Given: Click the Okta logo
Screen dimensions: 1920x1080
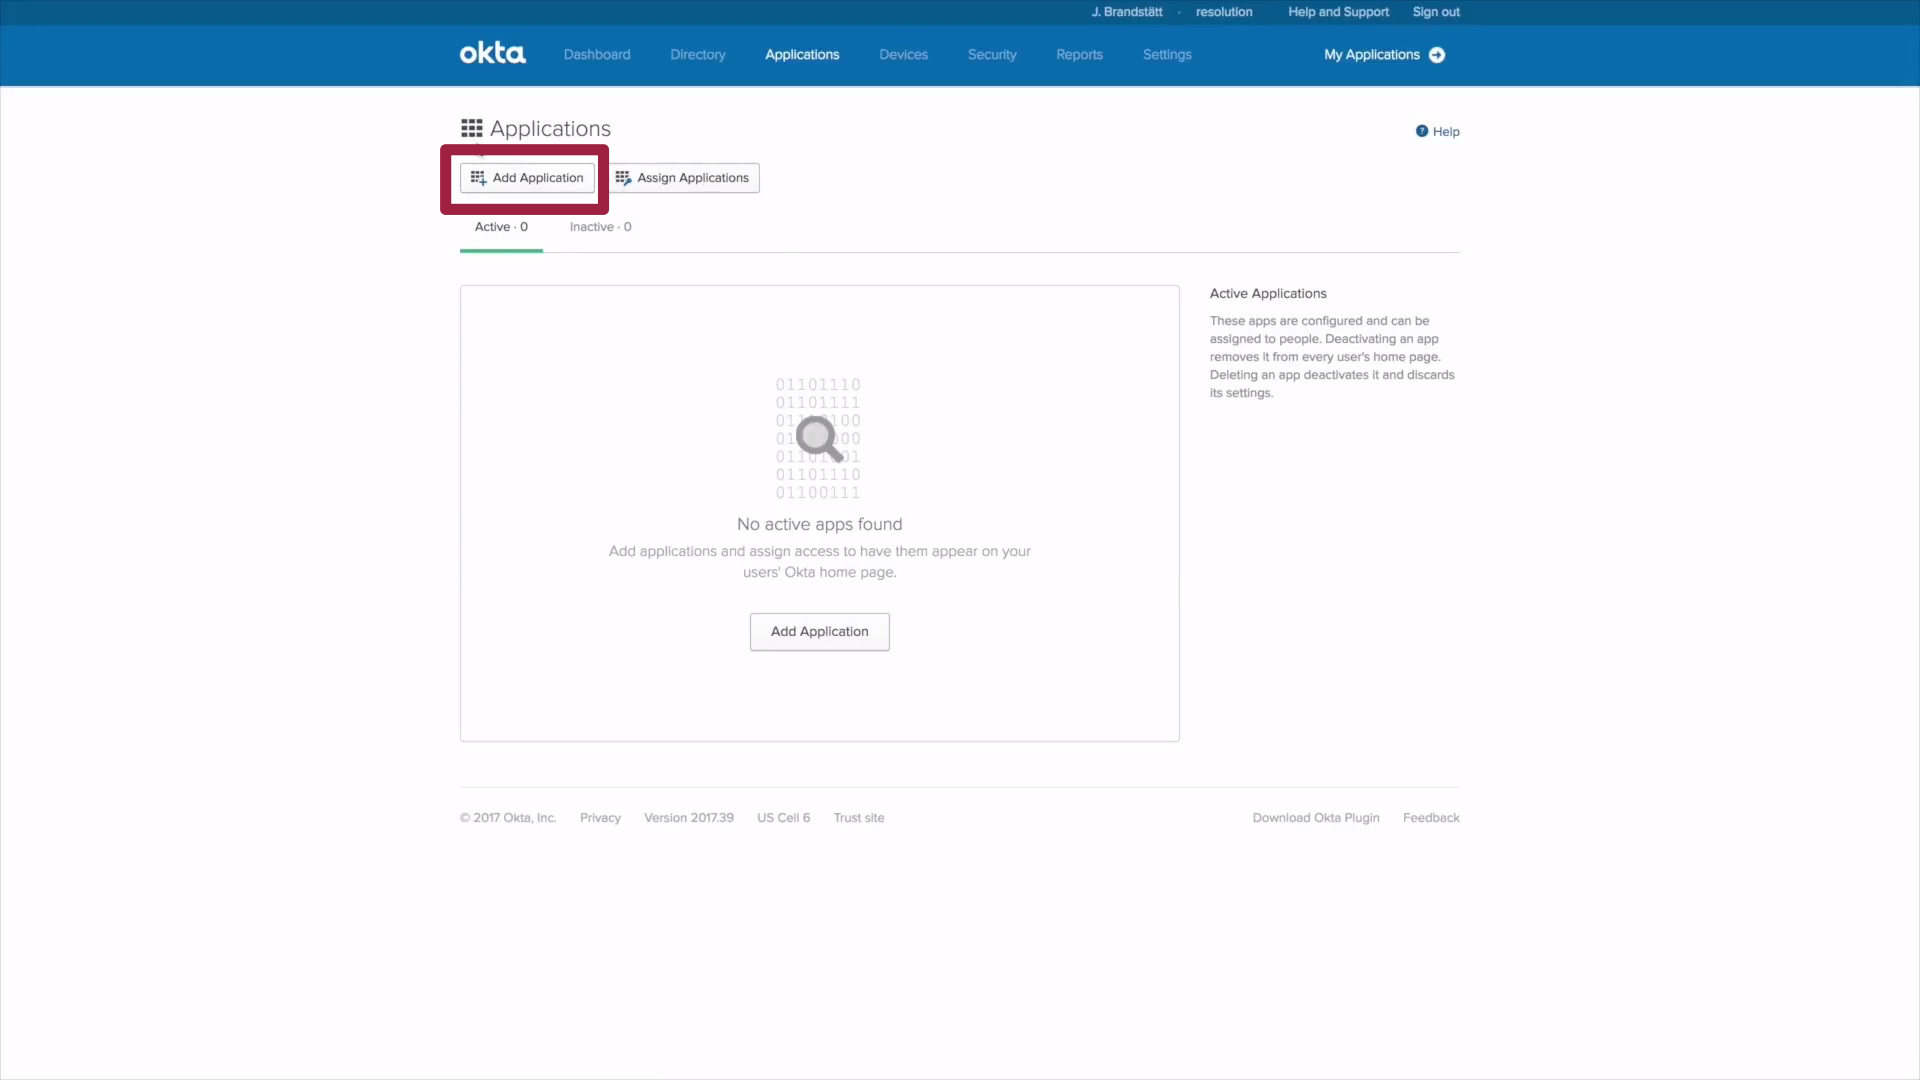Looking at the screenshot, I should click(x=492, y=53).
